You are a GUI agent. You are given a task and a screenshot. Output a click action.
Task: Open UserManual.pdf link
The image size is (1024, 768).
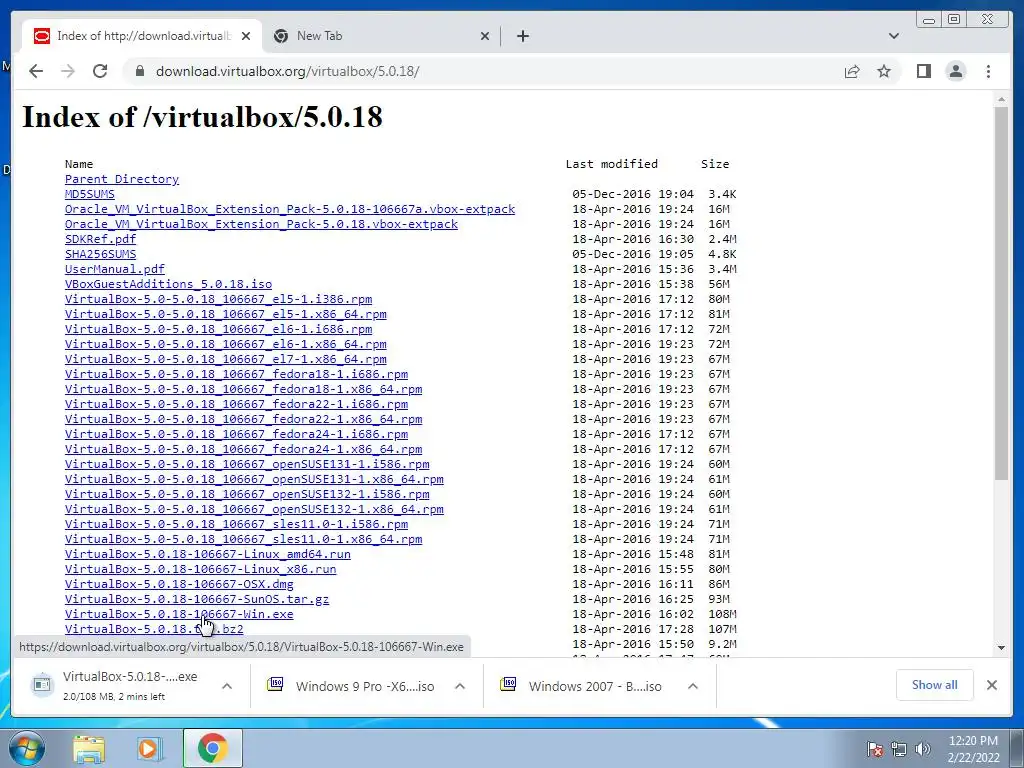point(115,269)
